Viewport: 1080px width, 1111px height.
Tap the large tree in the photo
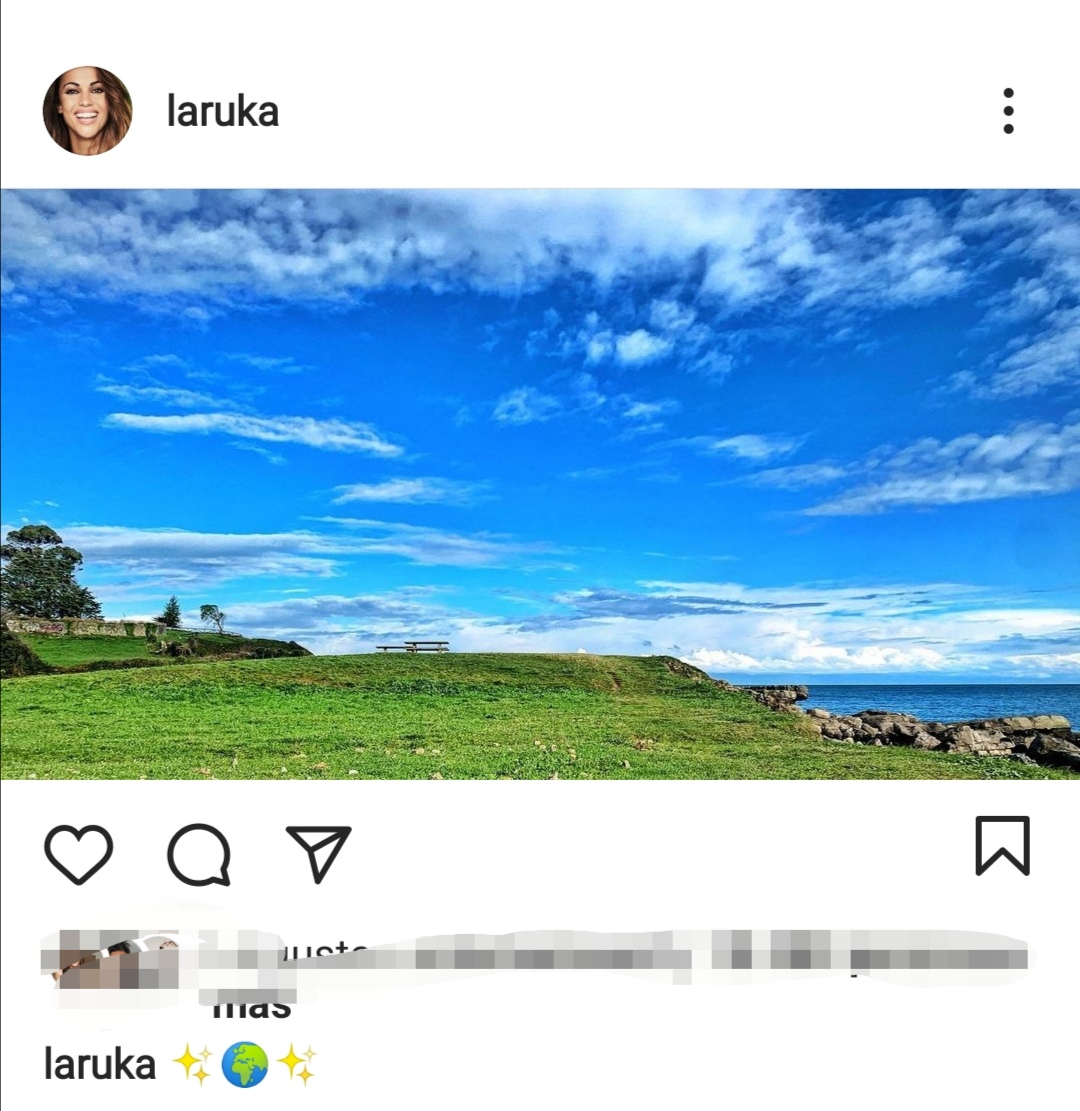pyautogui.click(x=46, y=573)
